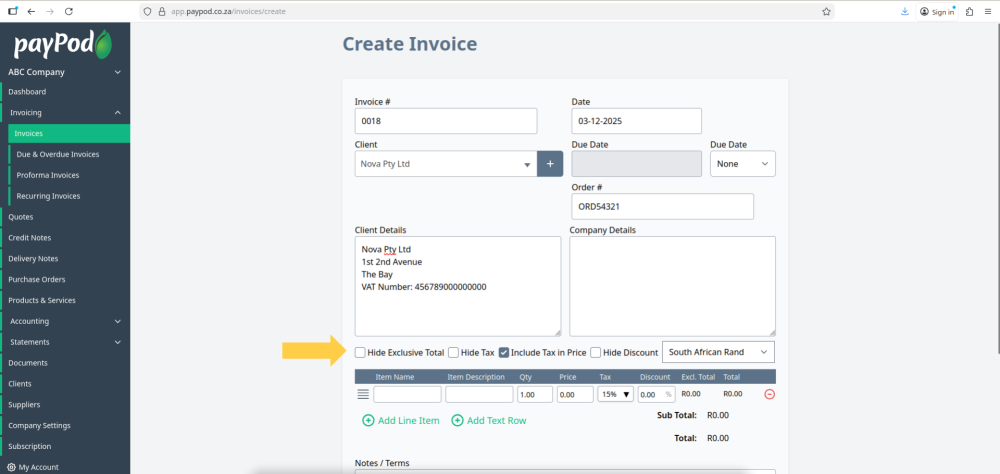Screen dimensions: 1000x474
Task: Go to Credit Notes
Action: point(65,237)
